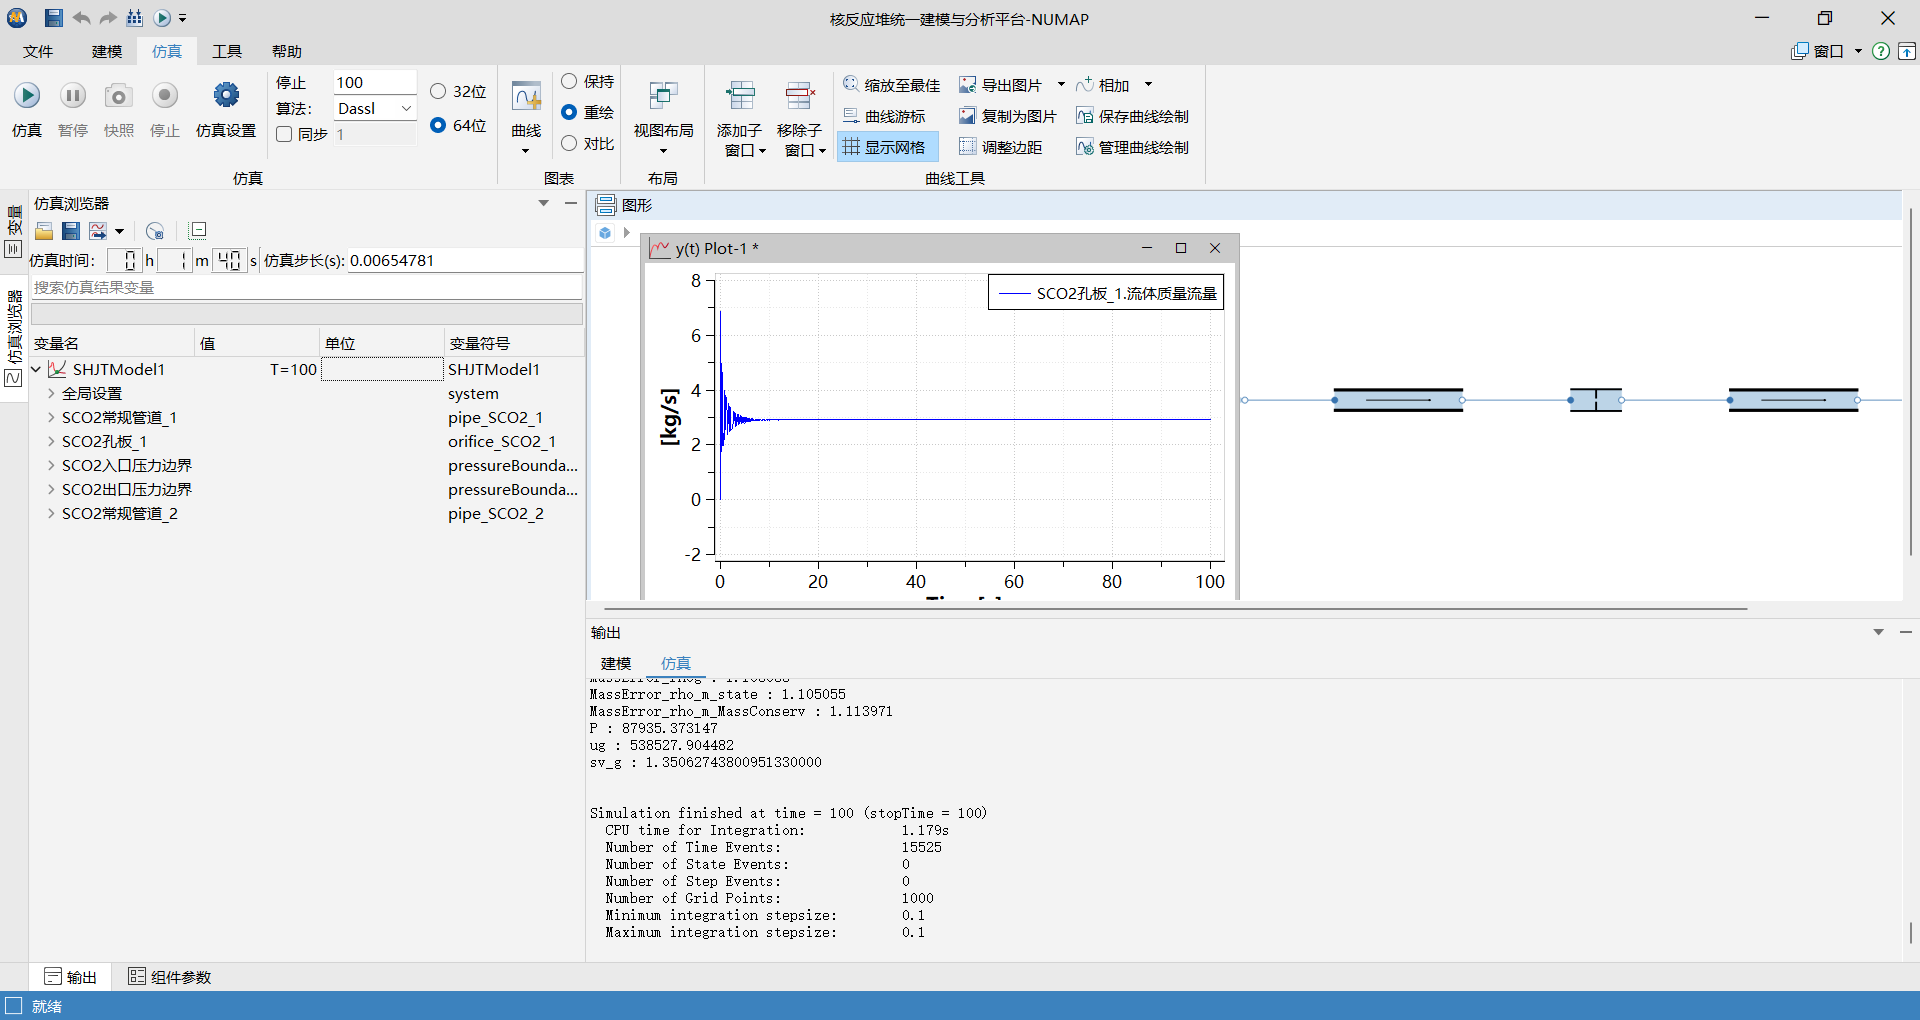Select the 保持 chart mode radio

point(569,81)
